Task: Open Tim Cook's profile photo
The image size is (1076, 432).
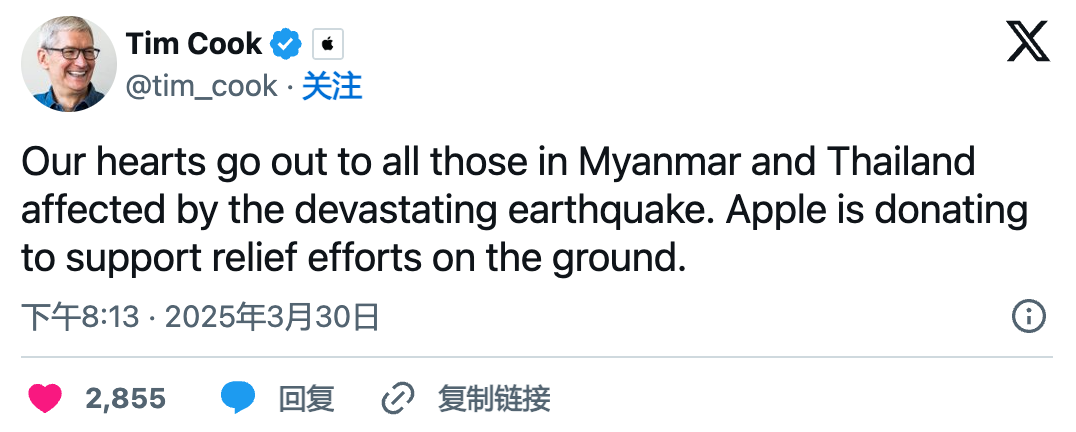Action: [x=69, y=63]
